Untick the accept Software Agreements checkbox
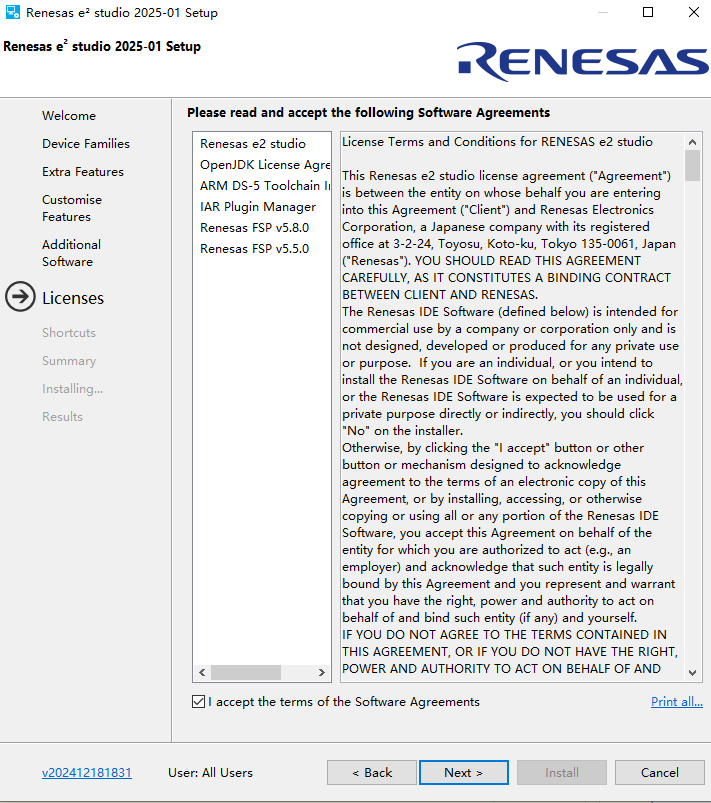The width and height of the screenshot is (711, 803). 198,702
